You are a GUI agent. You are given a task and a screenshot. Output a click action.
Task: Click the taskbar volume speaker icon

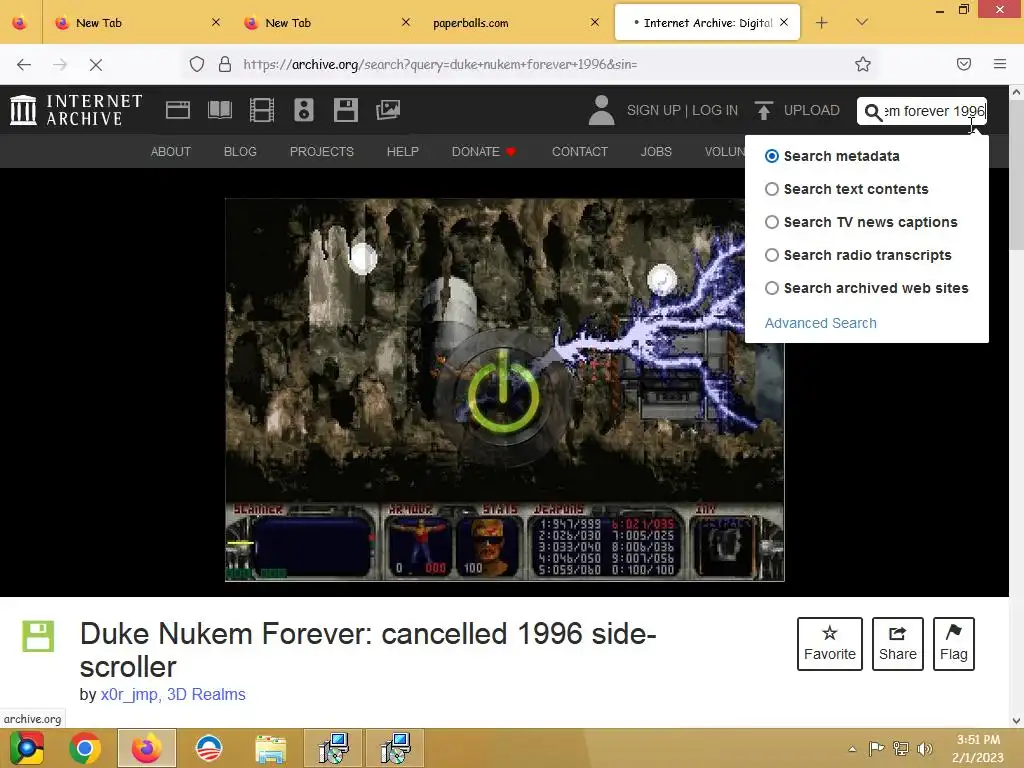pos(924,748)
